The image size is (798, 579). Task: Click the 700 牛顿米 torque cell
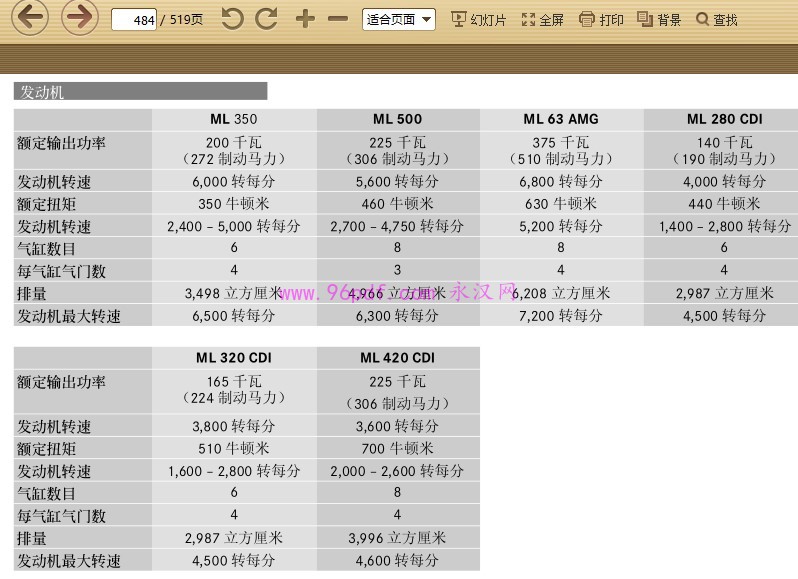tap(397, 448)
